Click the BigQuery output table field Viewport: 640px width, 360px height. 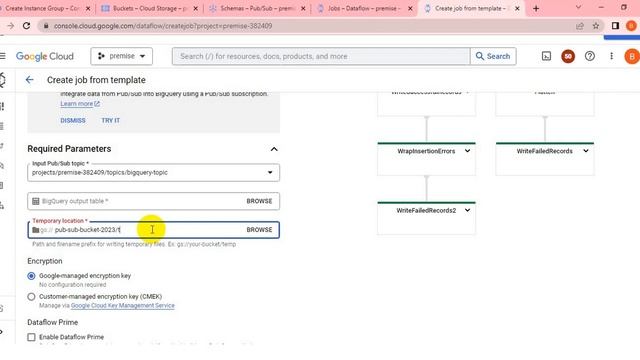click(x=153, y=201)
